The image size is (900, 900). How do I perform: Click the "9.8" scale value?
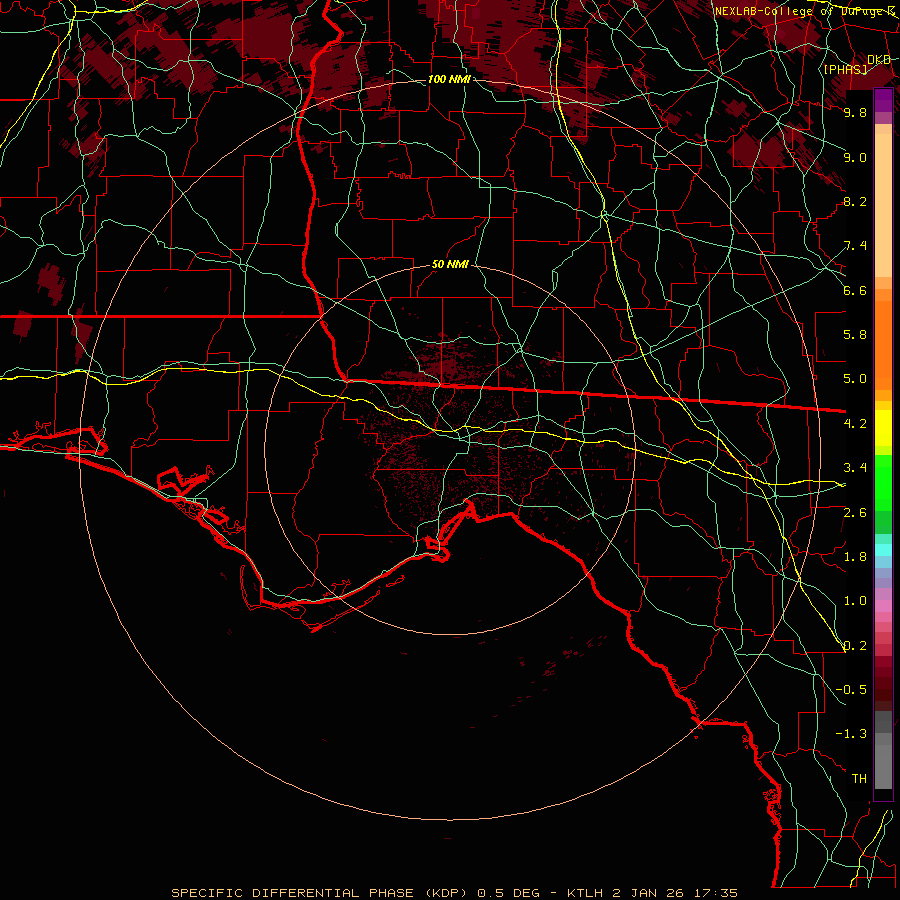[855, 112]
